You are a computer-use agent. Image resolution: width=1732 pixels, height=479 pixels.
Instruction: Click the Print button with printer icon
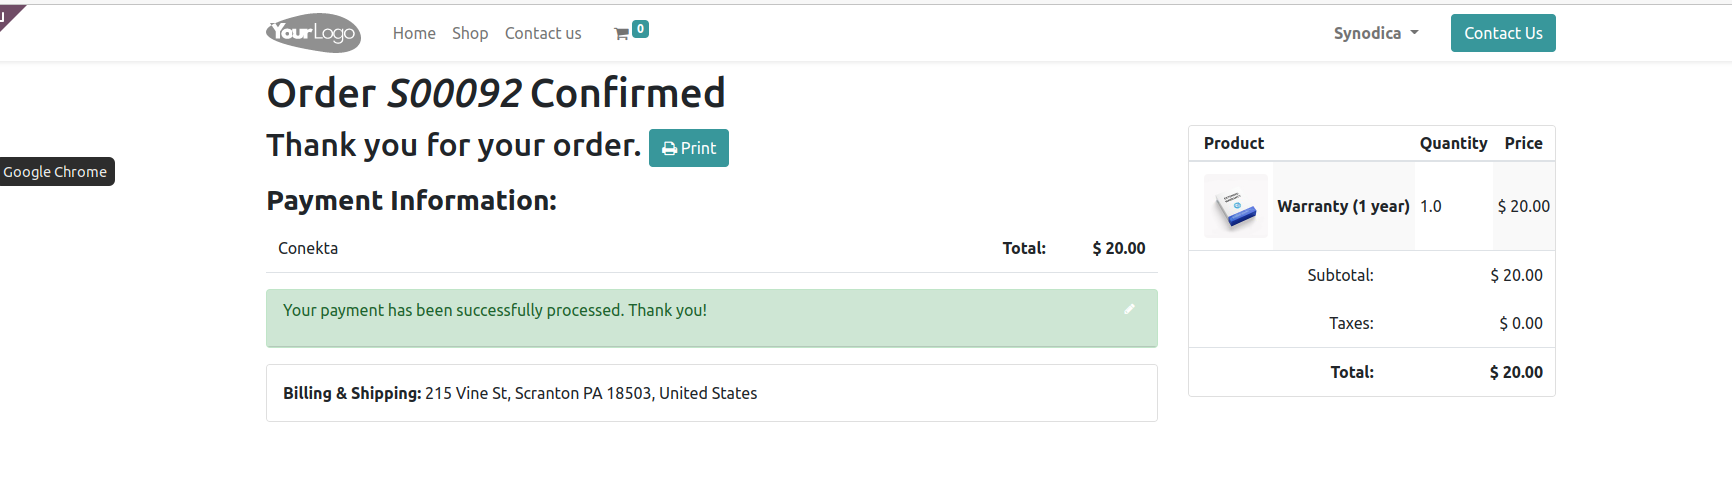[x=689, y=148]
